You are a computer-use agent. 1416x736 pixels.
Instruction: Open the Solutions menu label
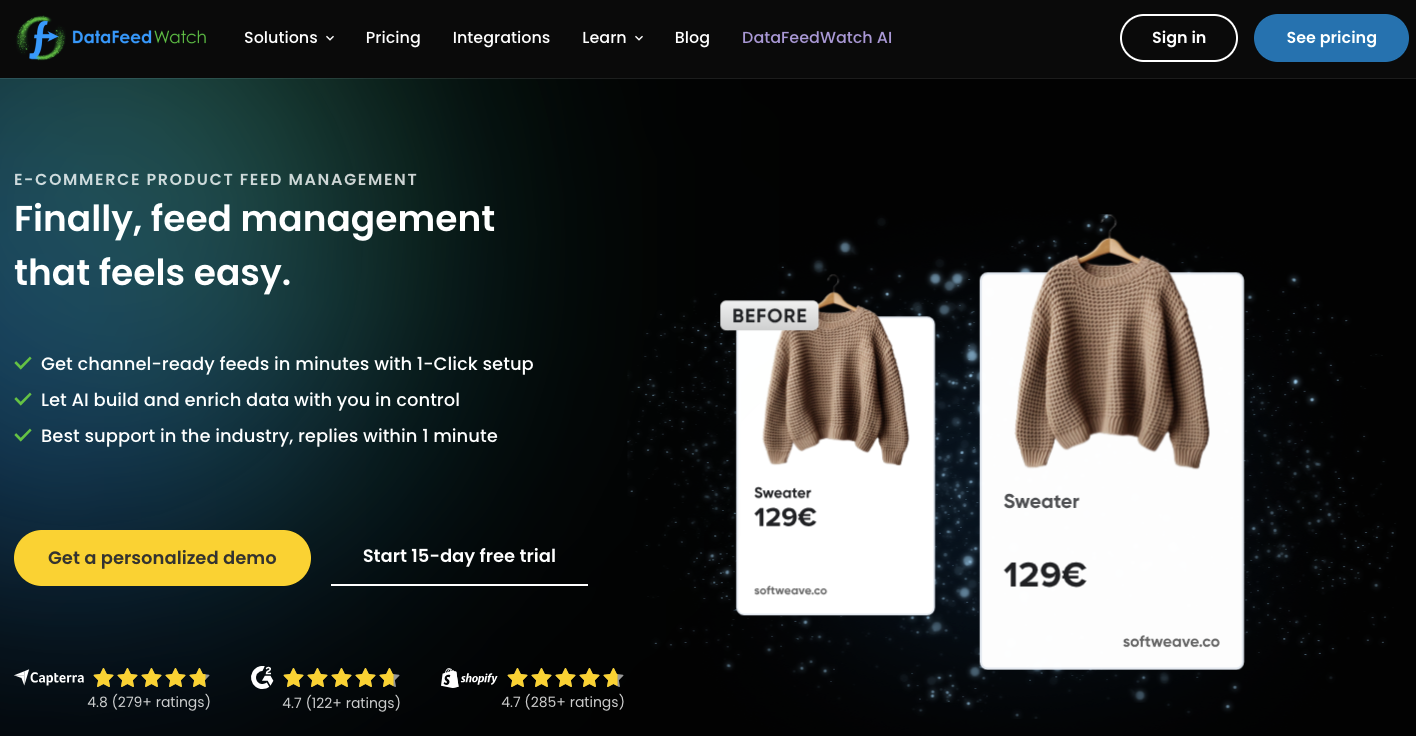281,38
